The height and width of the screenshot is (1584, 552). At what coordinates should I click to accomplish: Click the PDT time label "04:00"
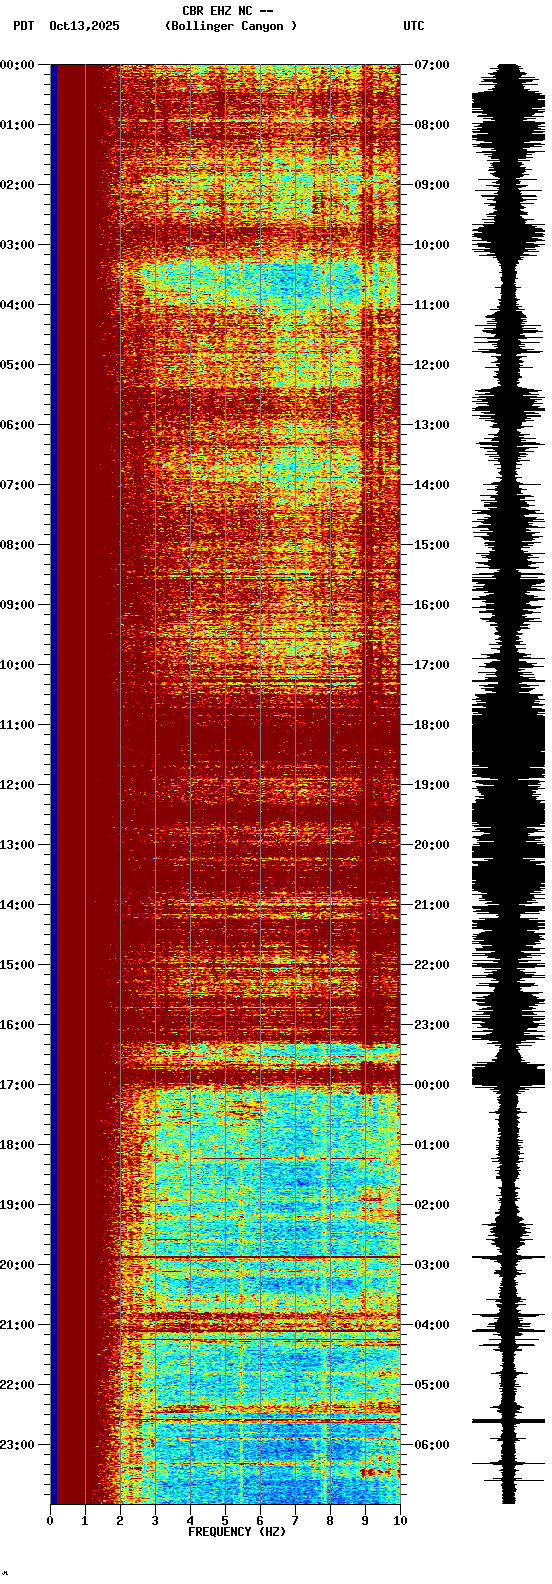[17, 305]
